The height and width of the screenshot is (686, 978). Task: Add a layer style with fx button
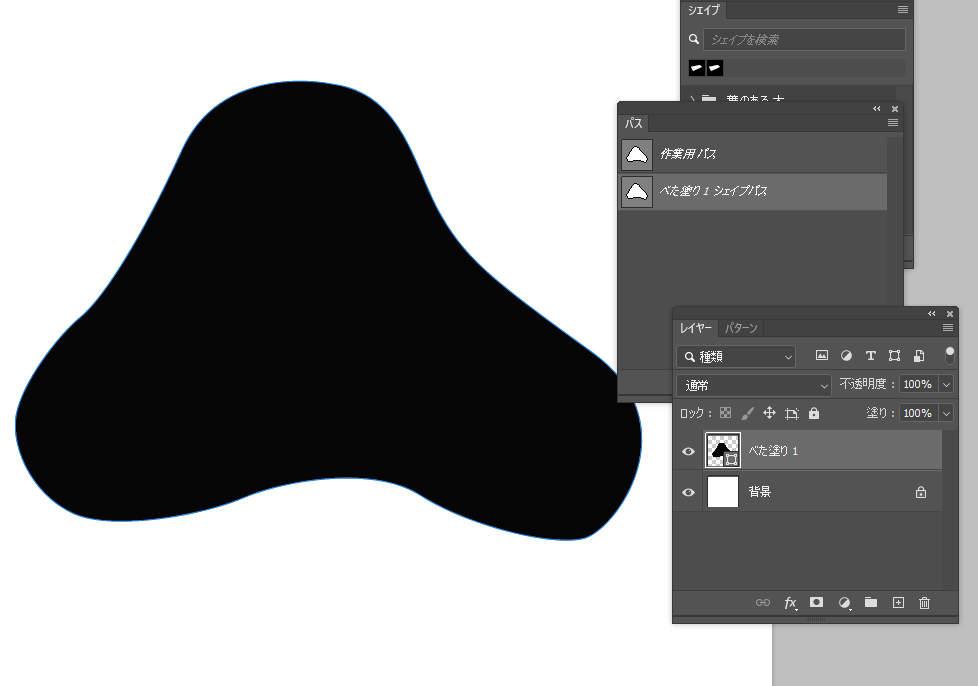(790, 603)
